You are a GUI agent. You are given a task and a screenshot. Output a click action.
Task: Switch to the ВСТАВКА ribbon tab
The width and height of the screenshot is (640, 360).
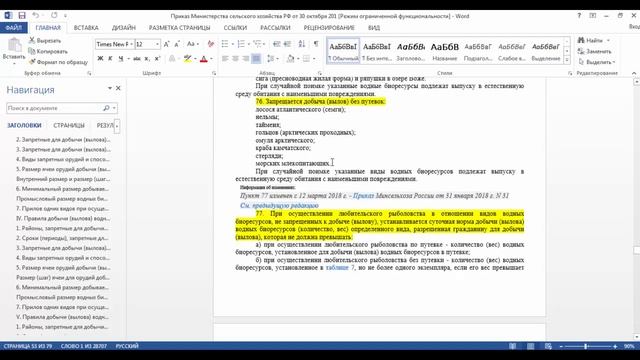coord(86,28)
